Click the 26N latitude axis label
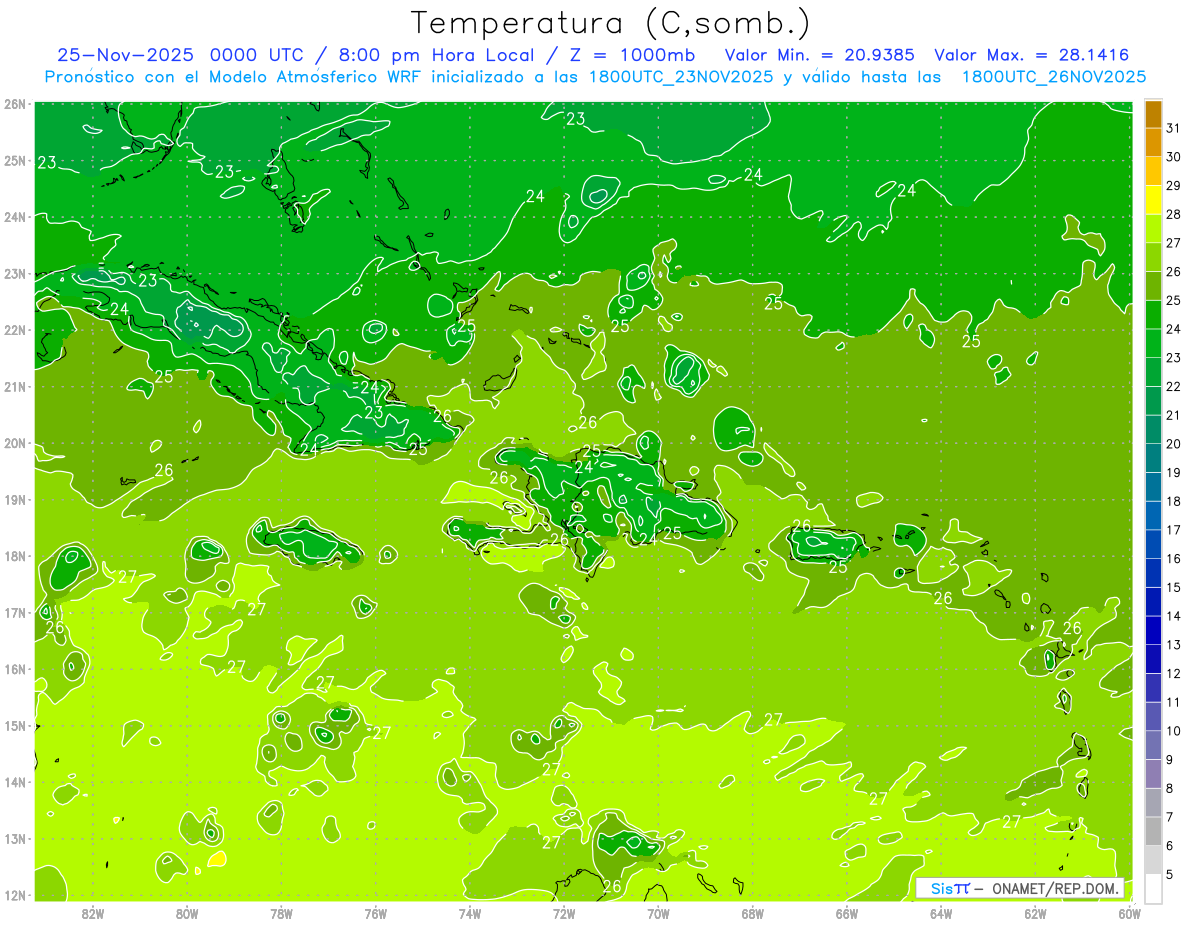Viewport: 1200px width, 927px height. tap(16, 103)
